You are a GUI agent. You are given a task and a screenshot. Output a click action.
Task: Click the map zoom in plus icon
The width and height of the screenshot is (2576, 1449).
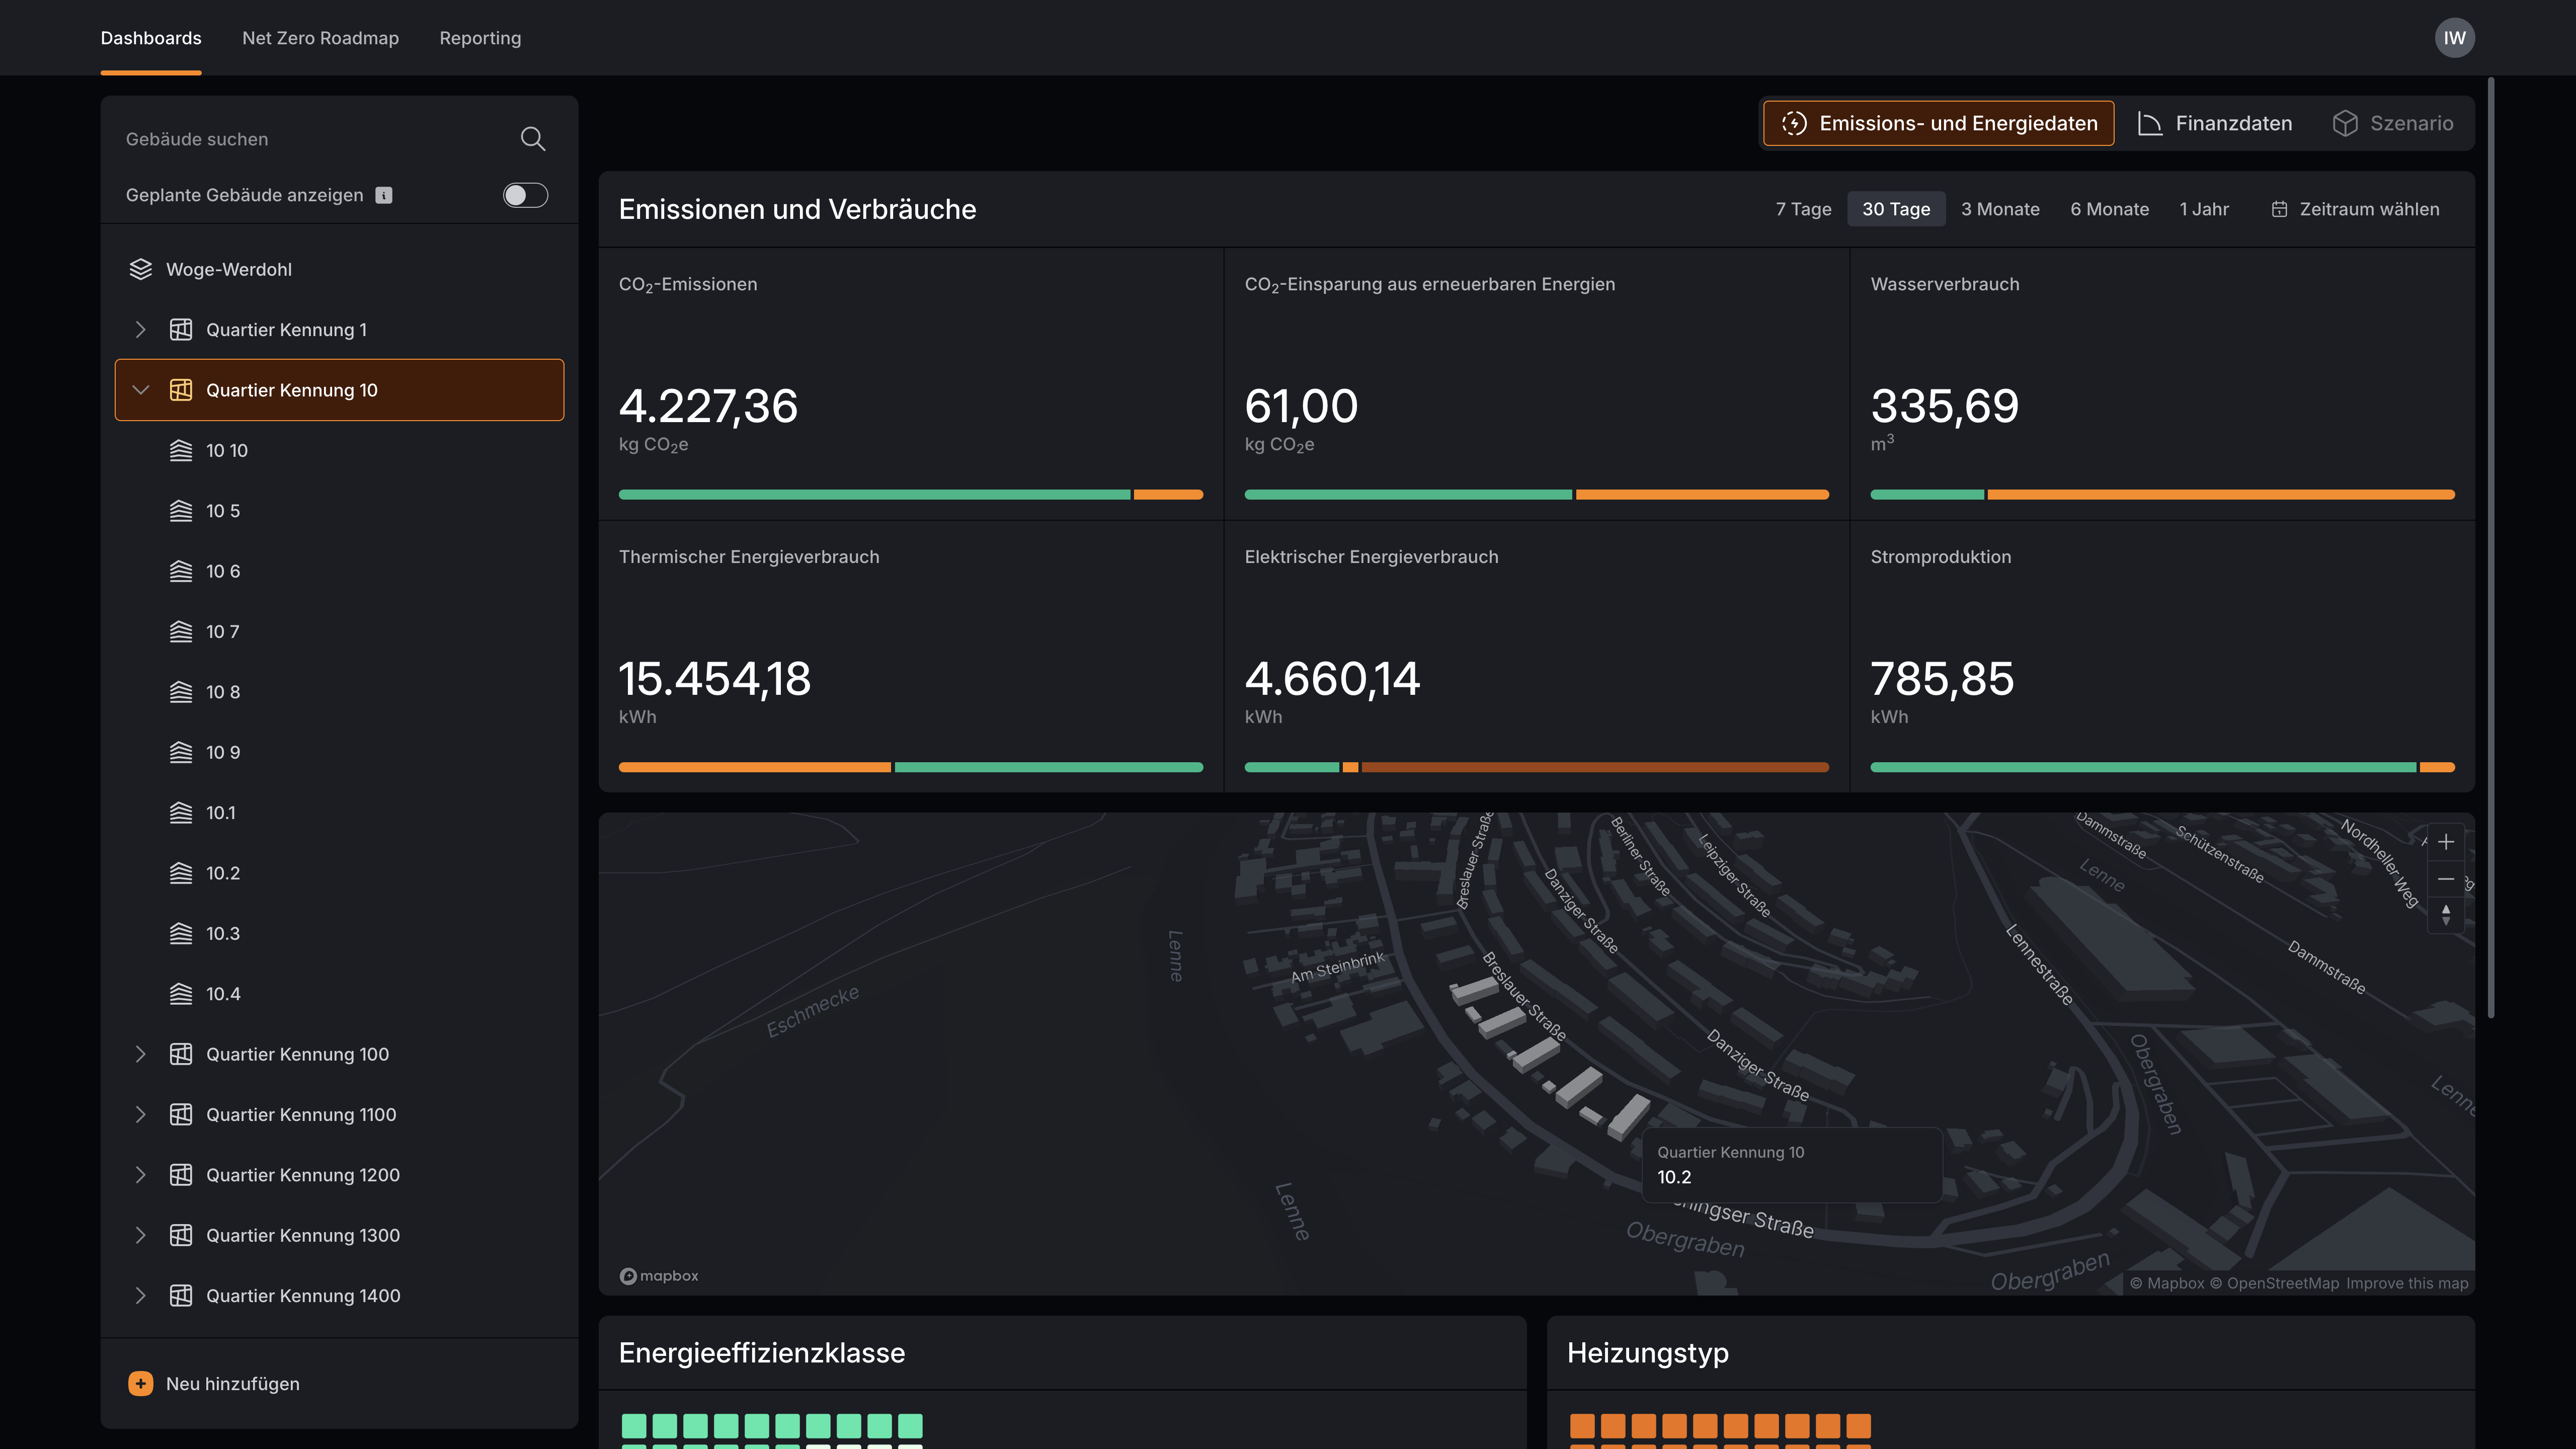[2446, 842]
